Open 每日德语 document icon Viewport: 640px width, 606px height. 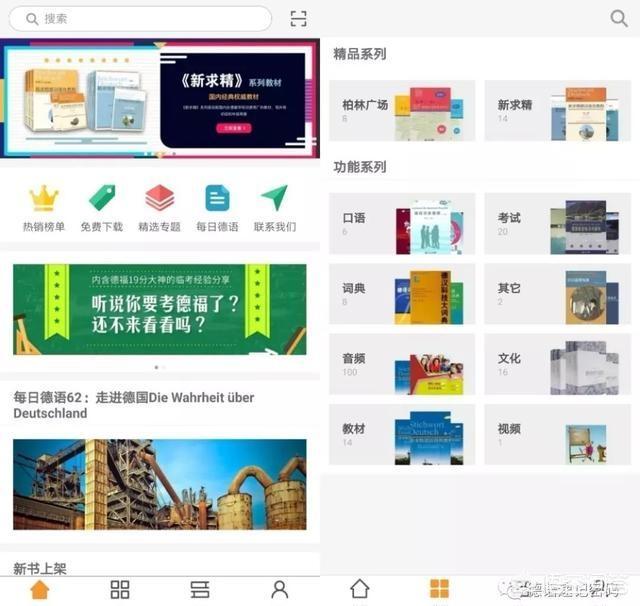click(x=217, y=199)
